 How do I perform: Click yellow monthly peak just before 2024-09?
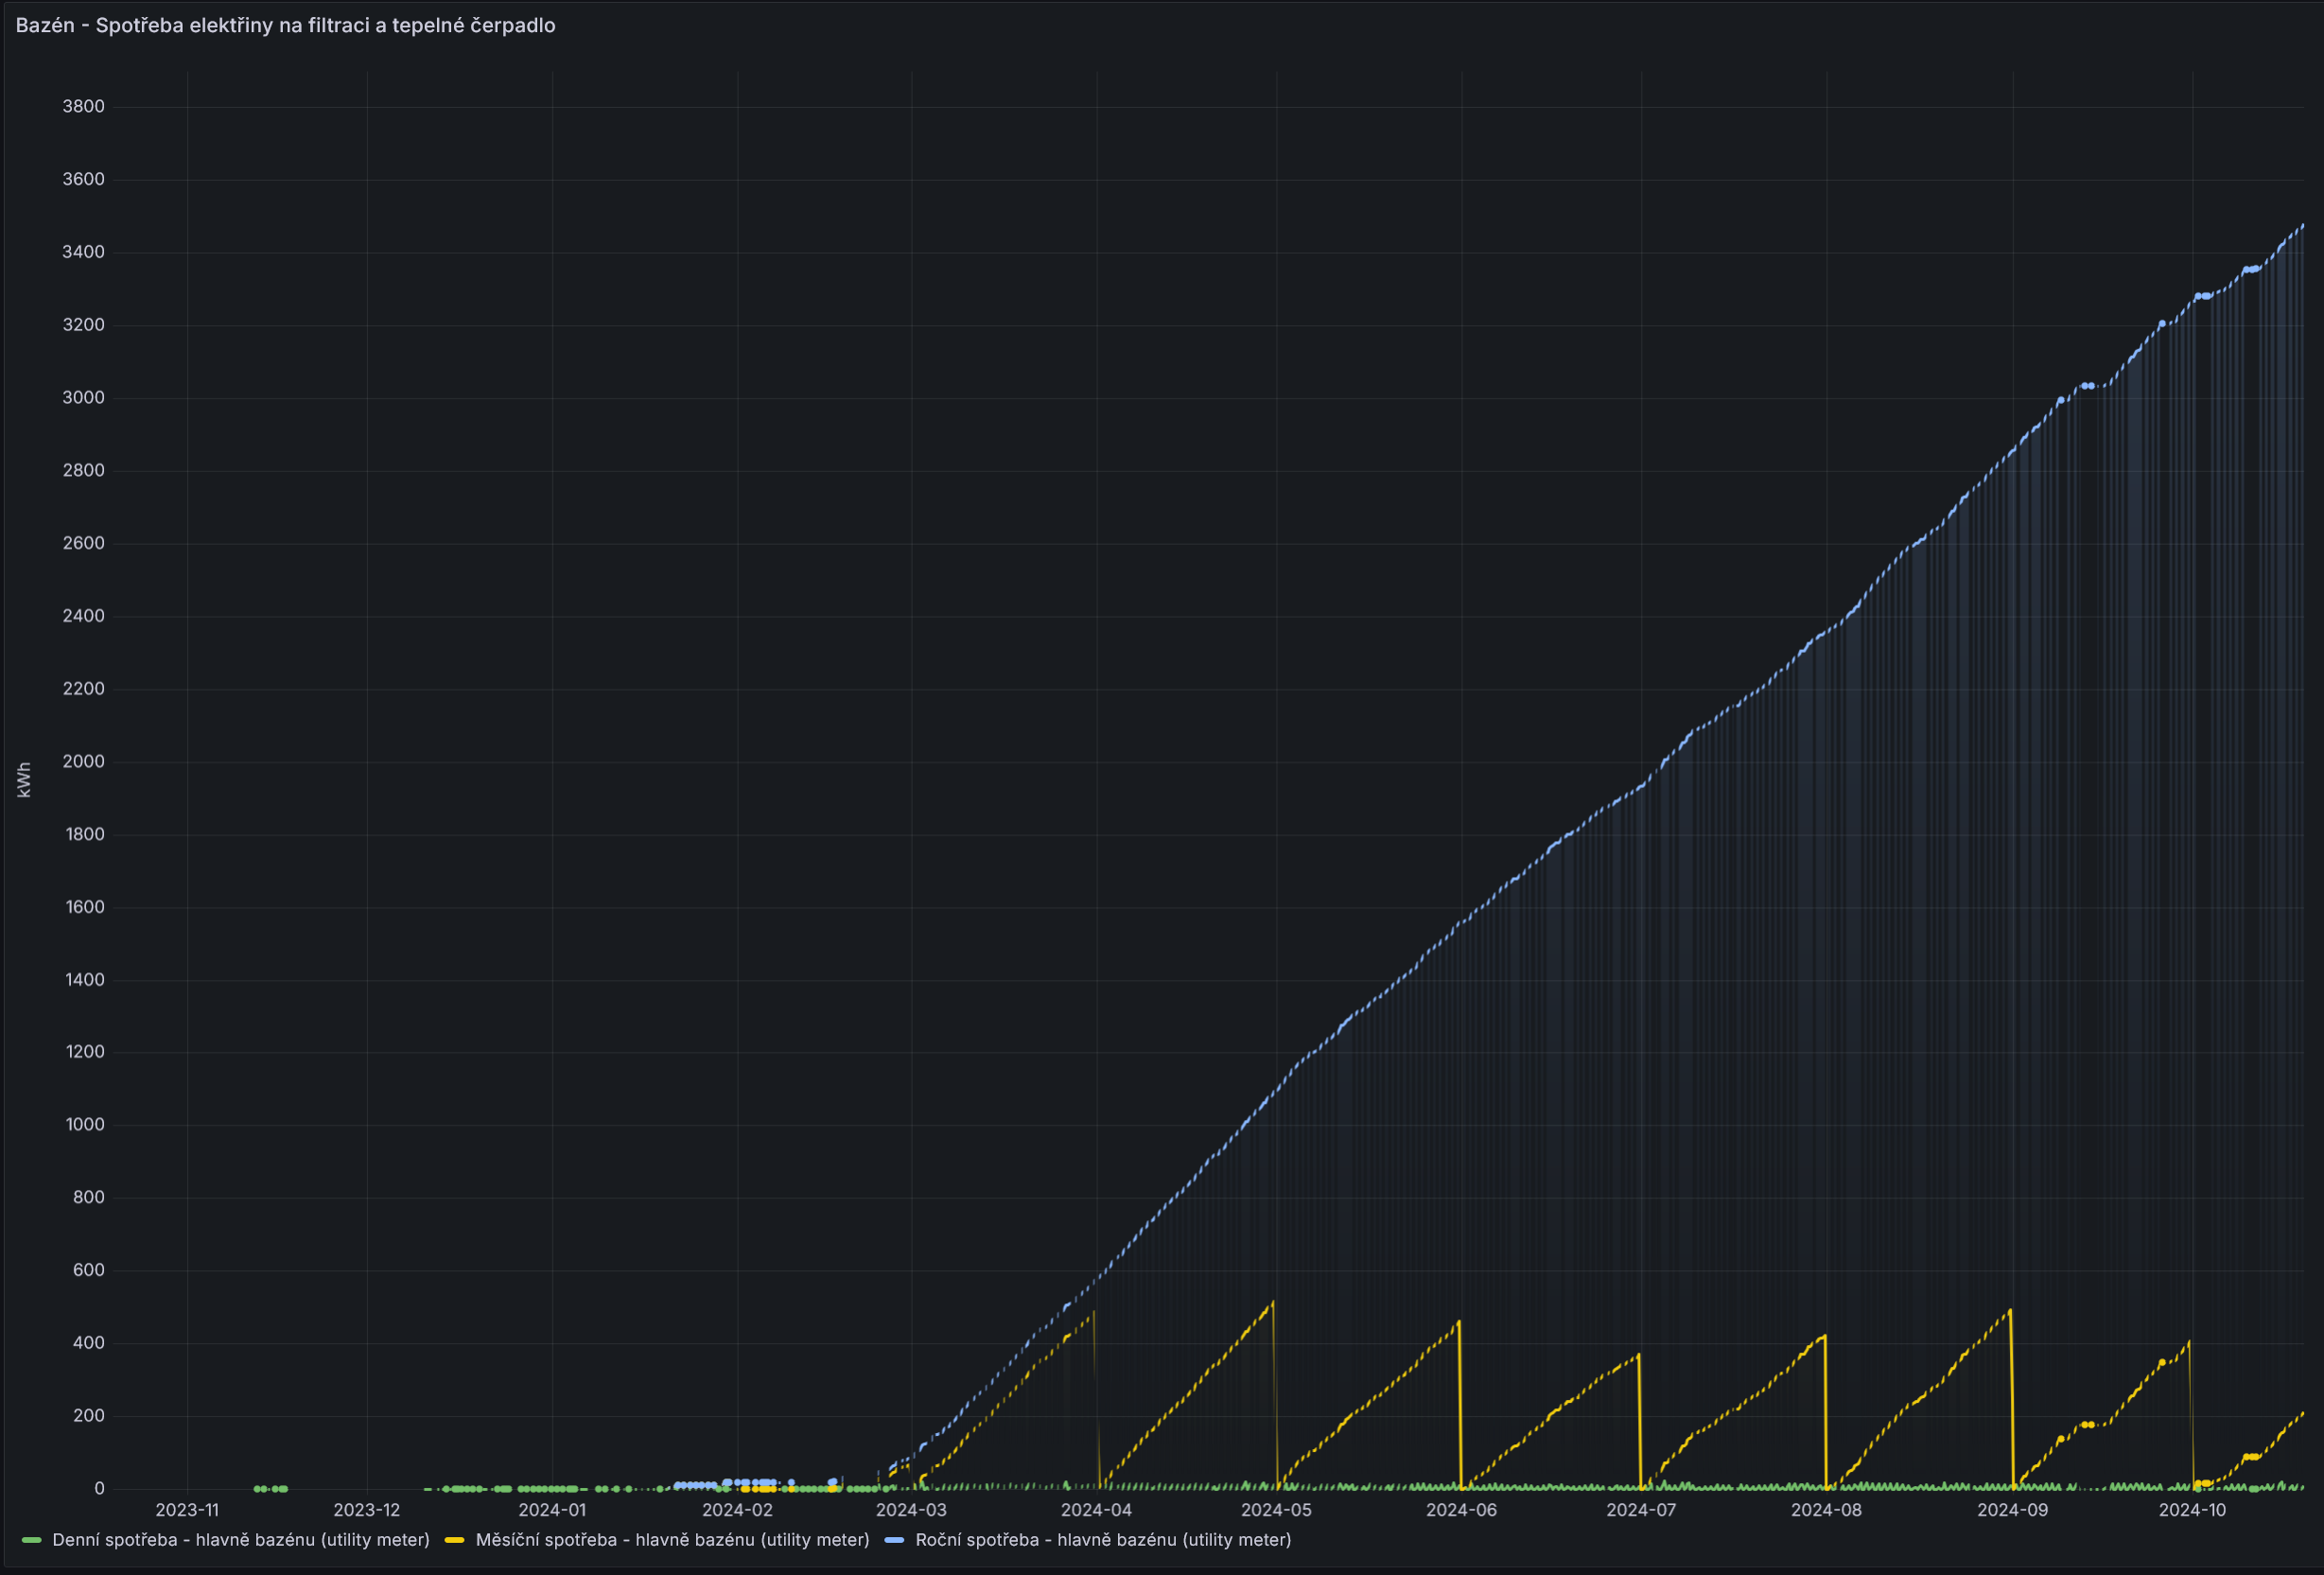[2010, 1310]
